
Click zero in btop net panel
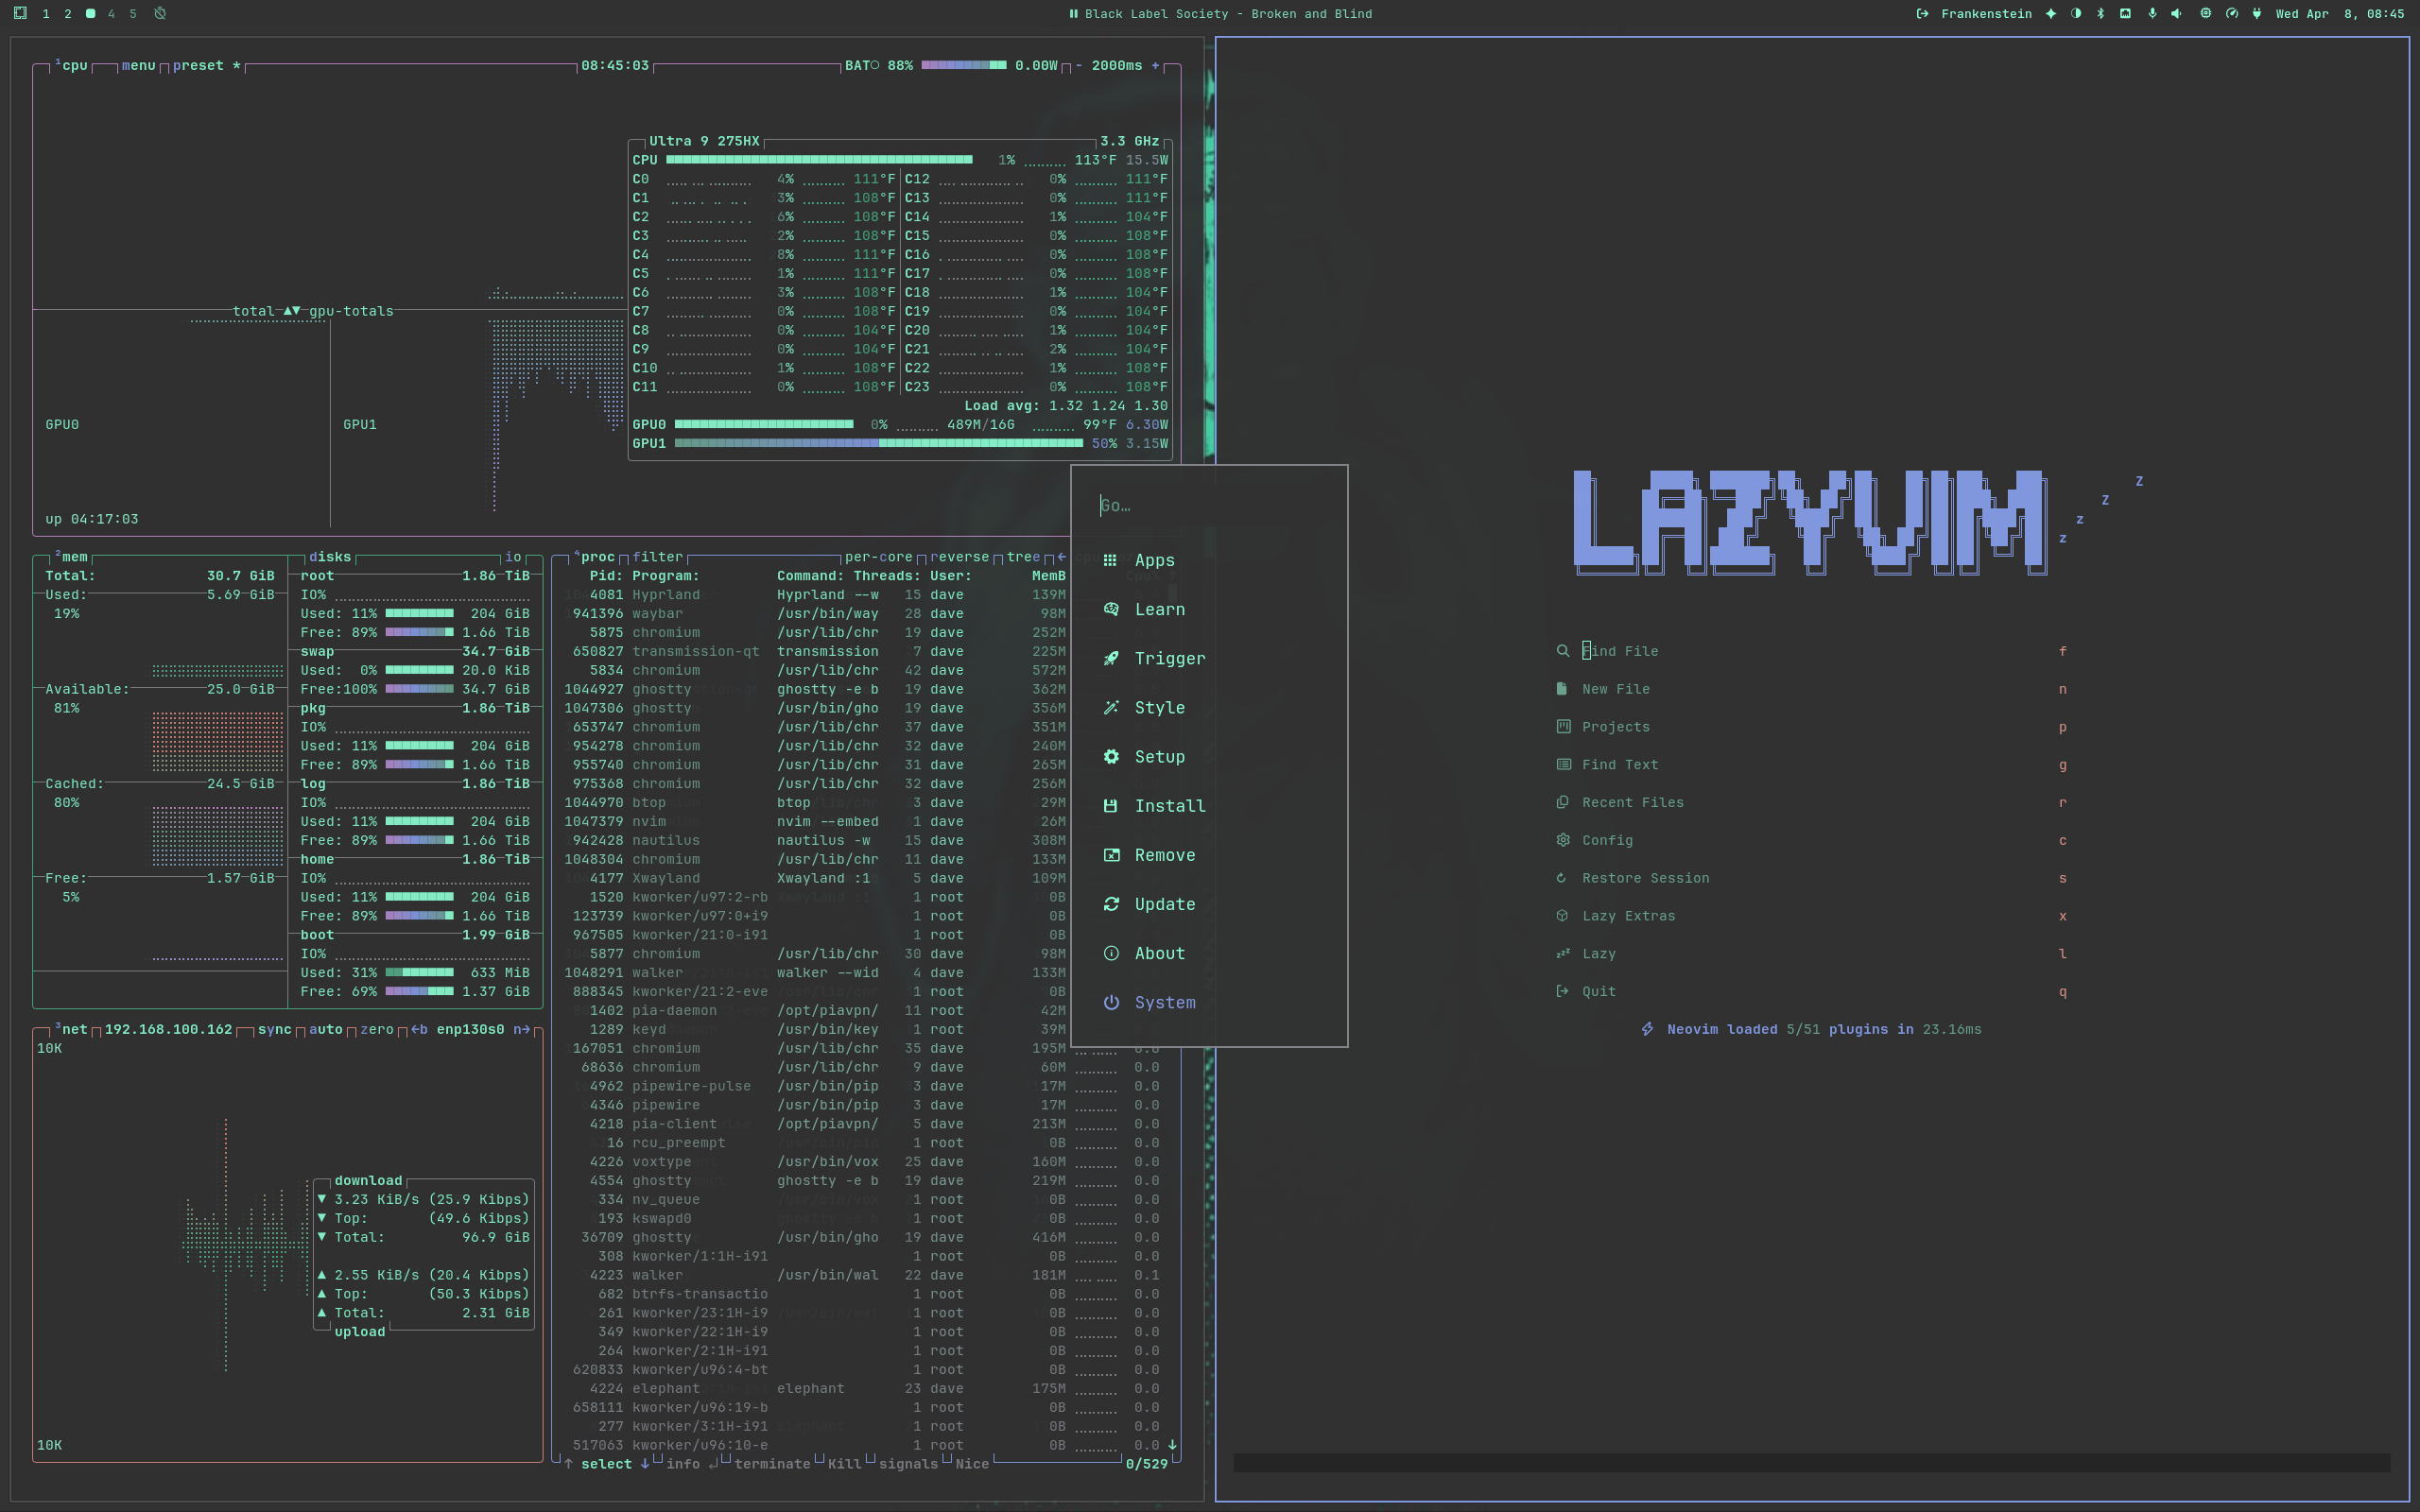coord(376,1030)
